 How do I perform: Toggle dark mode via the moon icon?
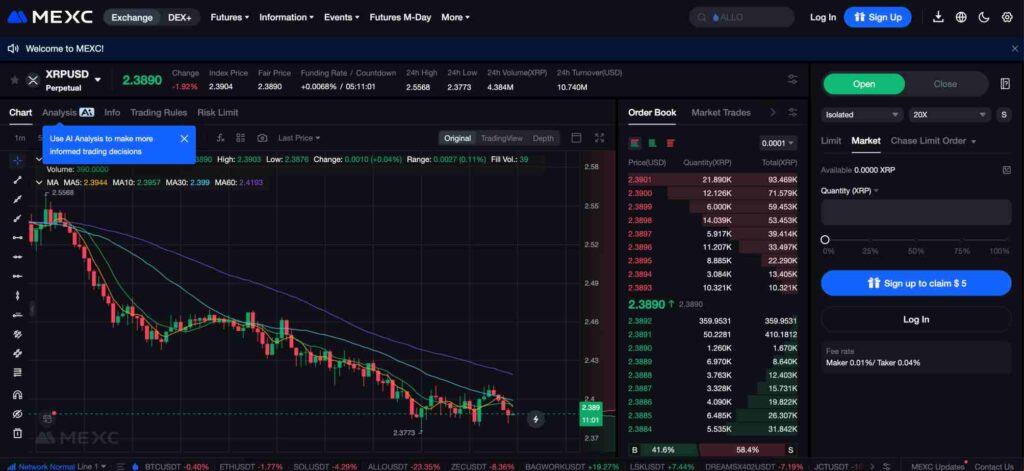984,17
